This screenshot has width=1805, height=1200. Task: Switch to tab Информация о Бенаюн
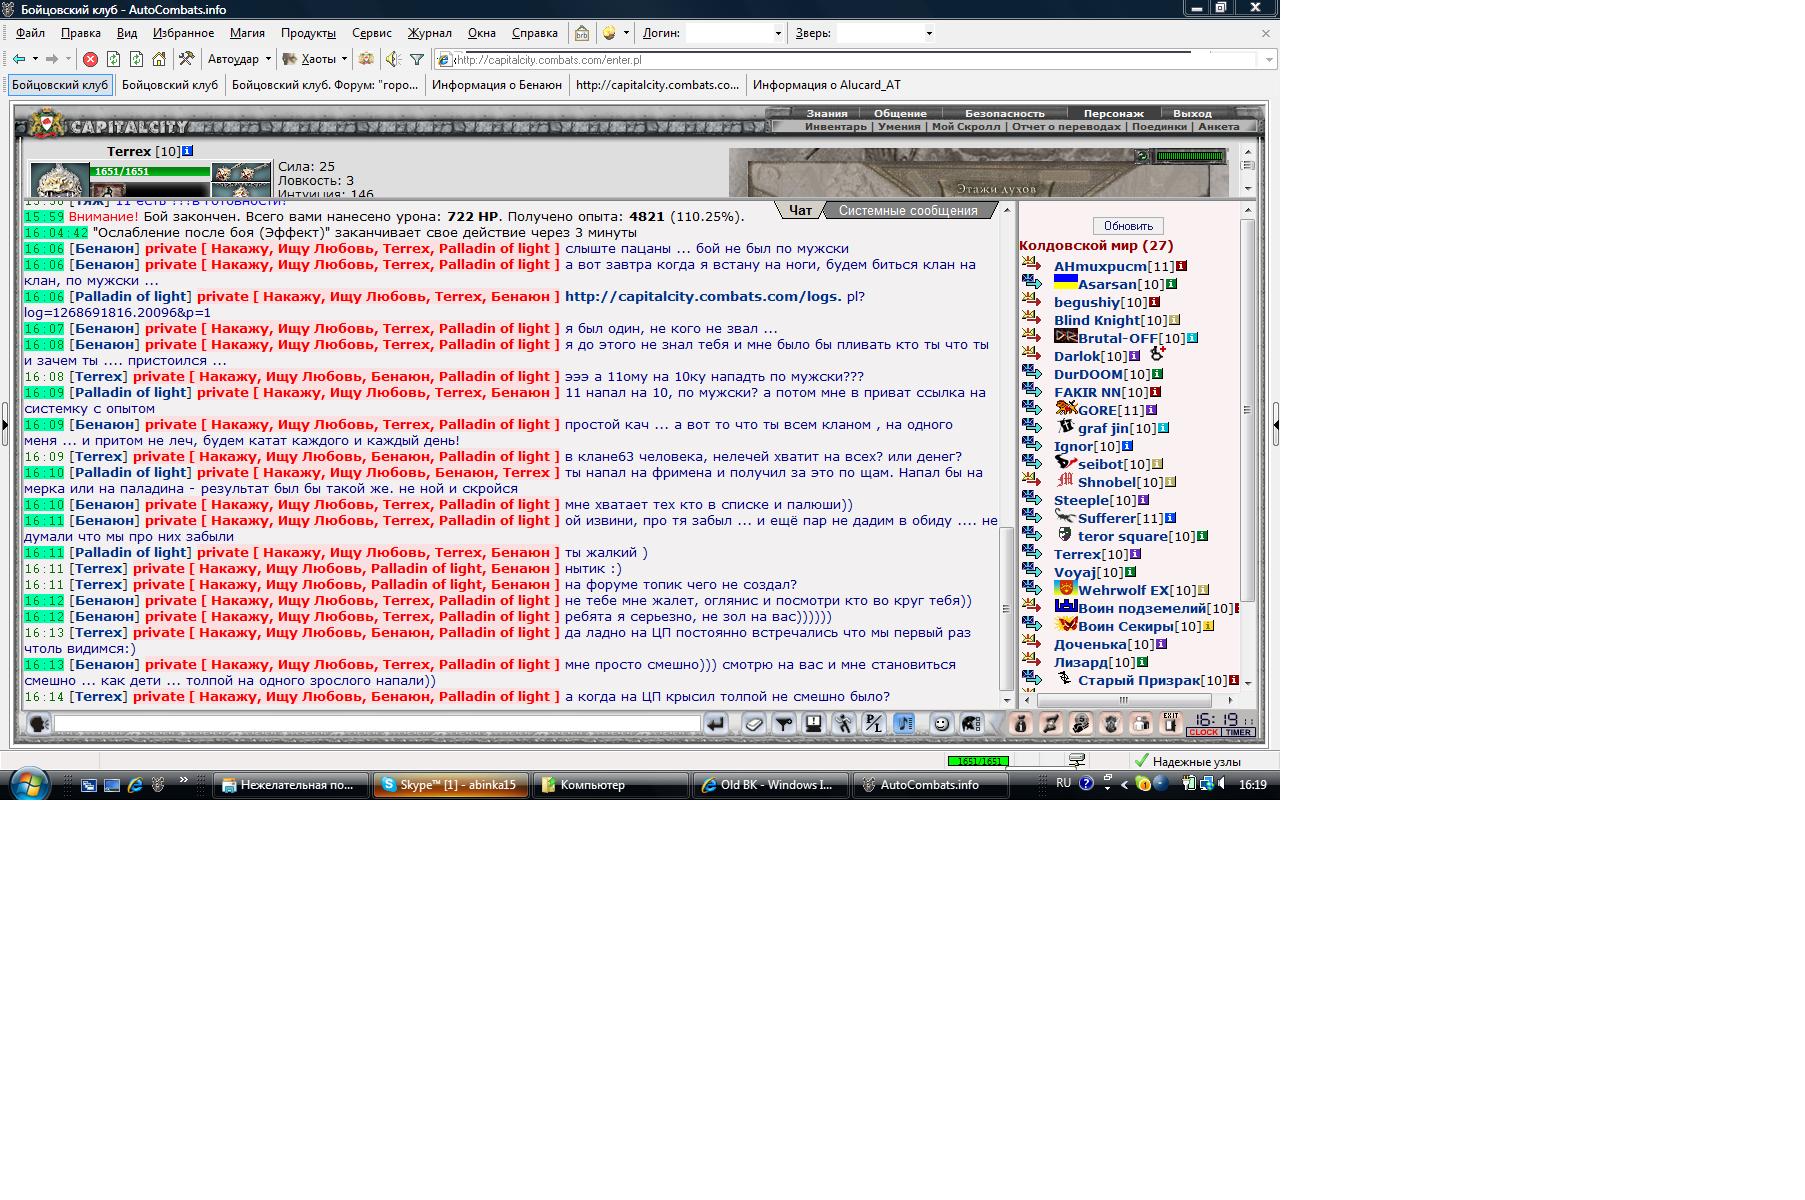(497, 85)
